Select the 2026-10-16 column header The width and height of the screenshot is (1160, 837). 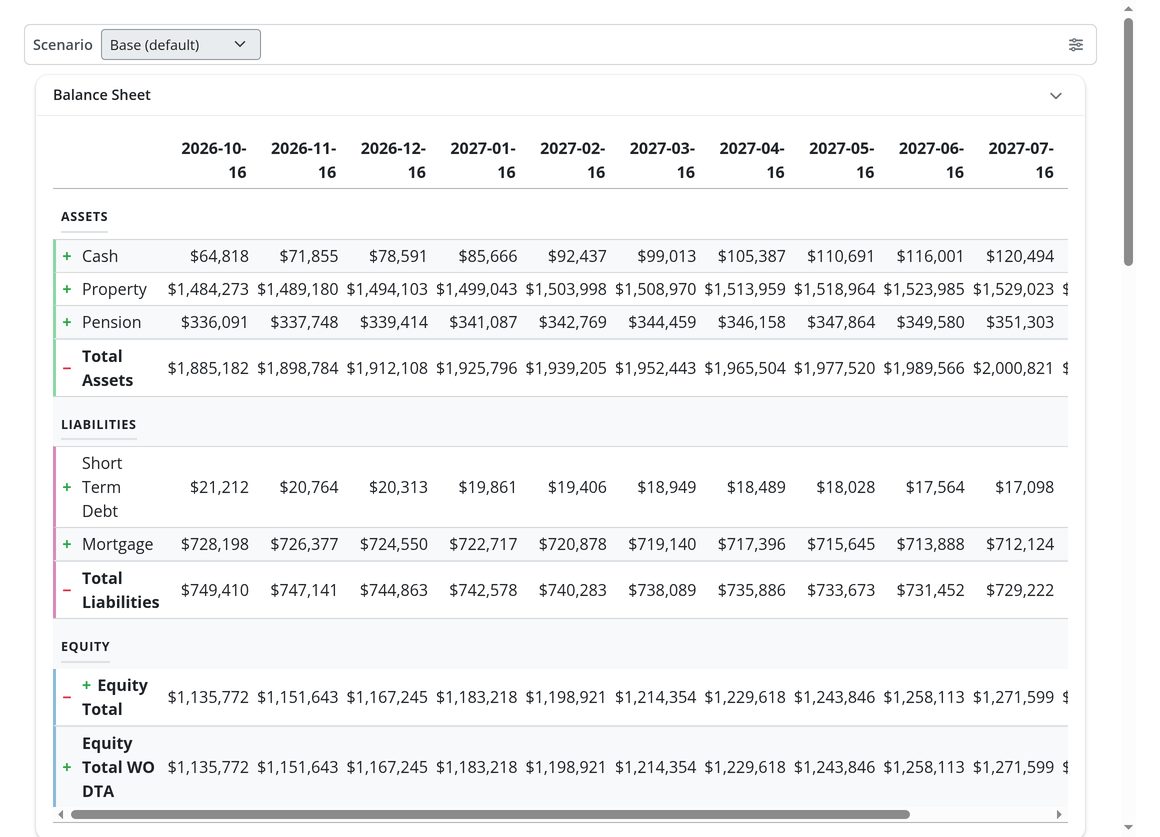[x=214, y=160]
